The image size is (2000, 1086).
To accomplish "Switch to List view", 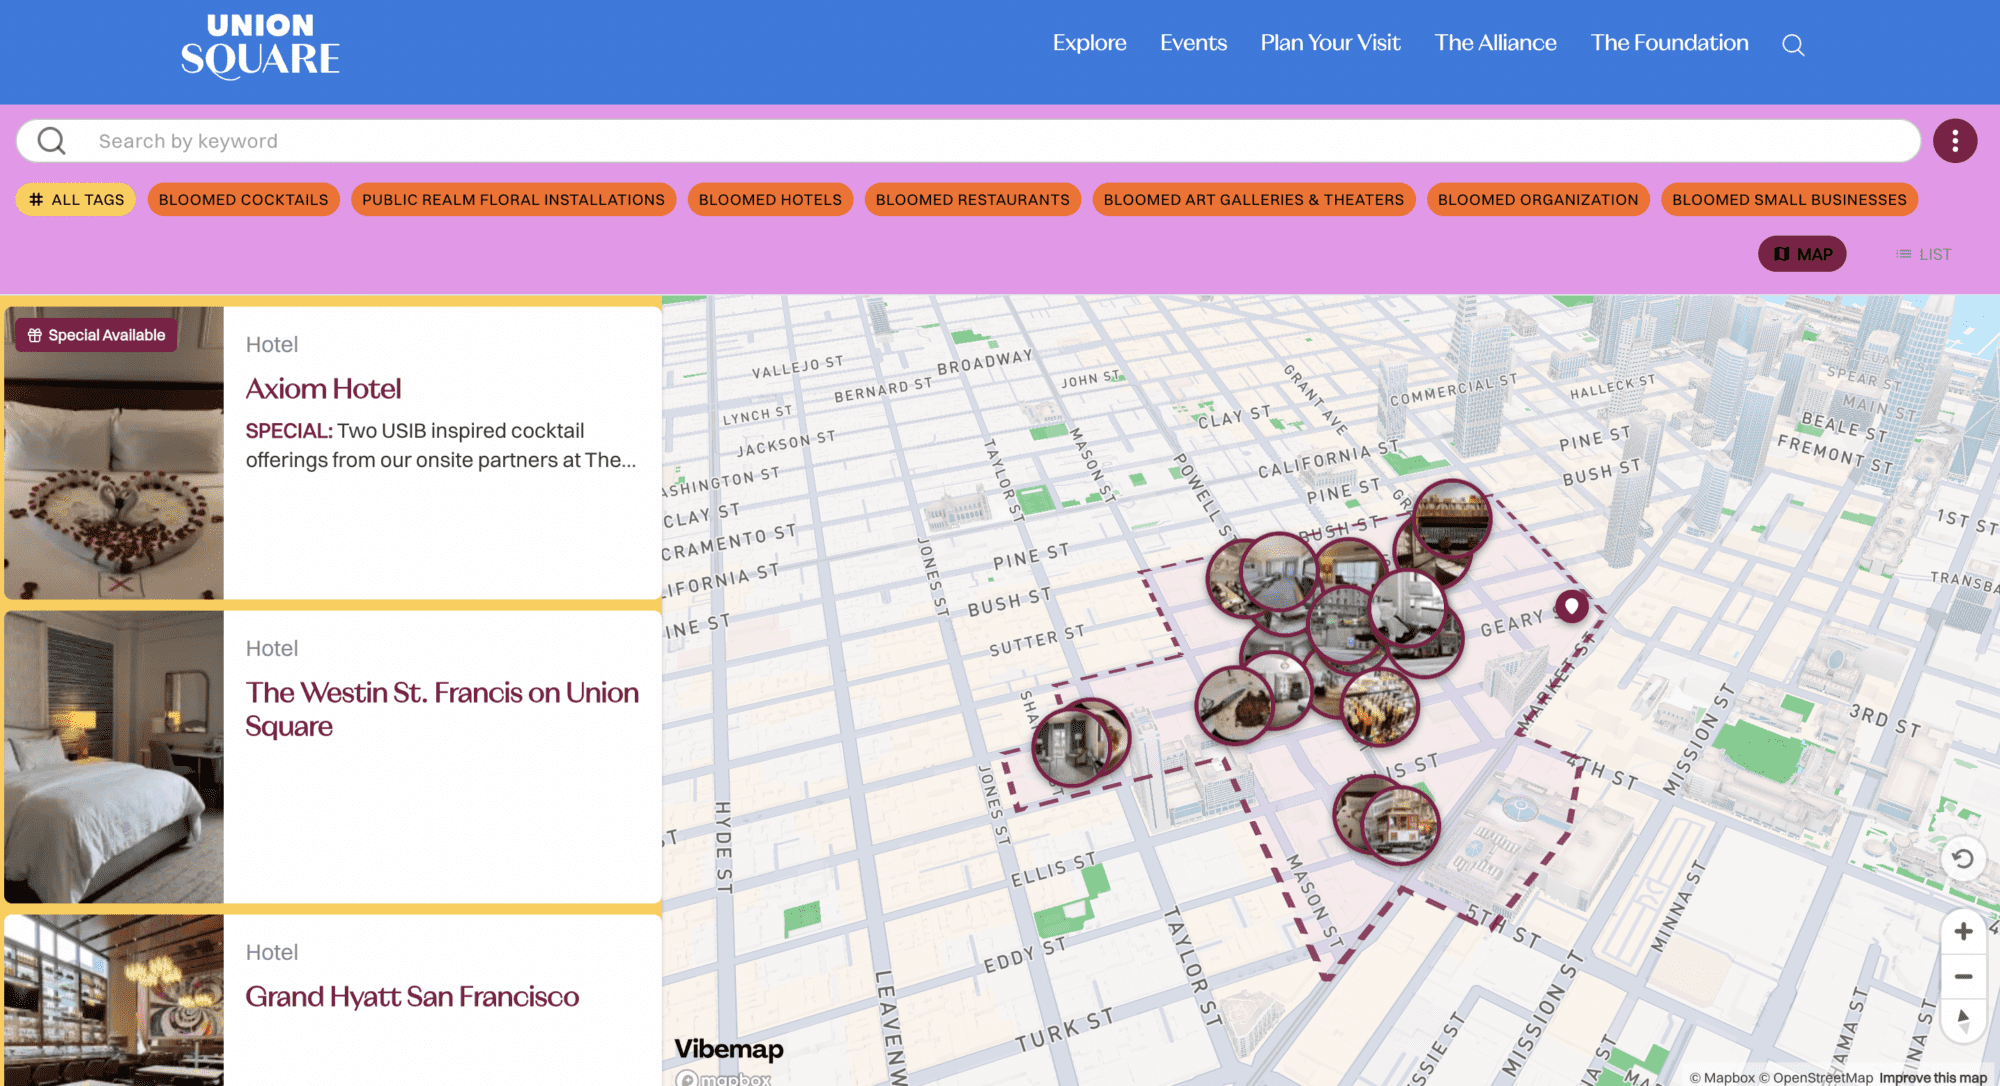I will (1923, 254).
